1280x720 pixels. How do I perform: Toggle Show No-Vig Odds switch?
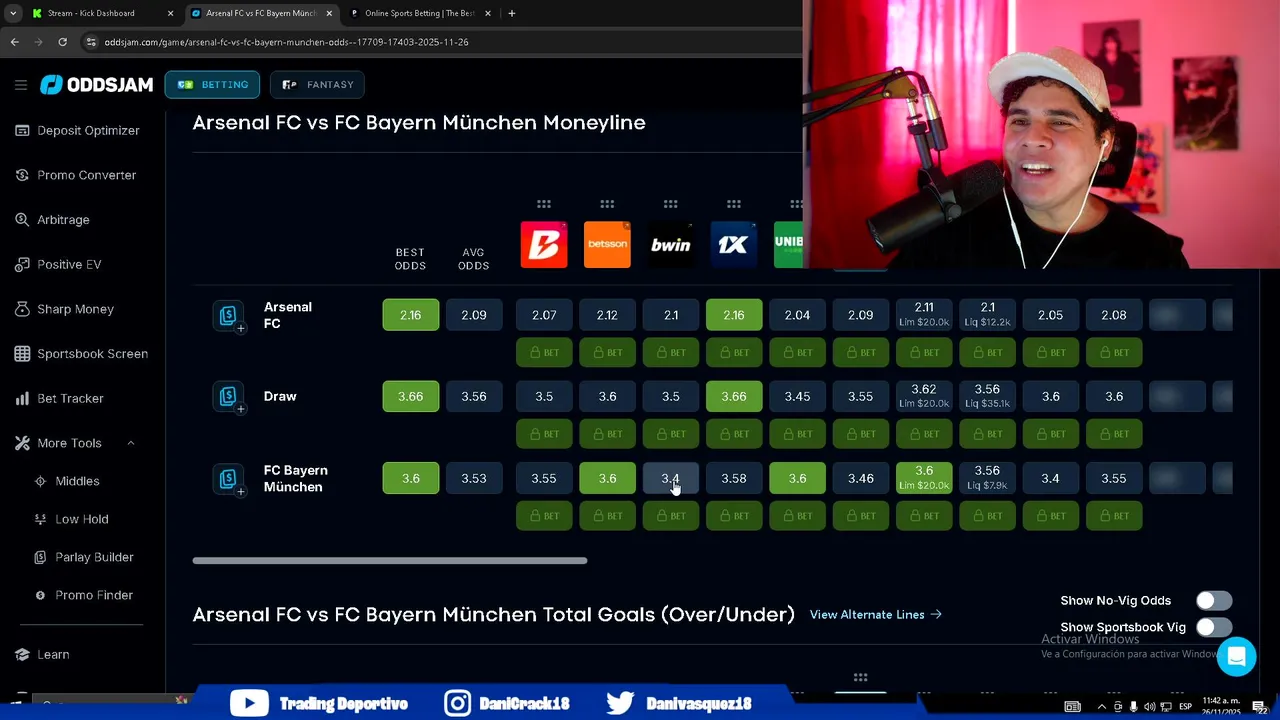point(1214,601)
